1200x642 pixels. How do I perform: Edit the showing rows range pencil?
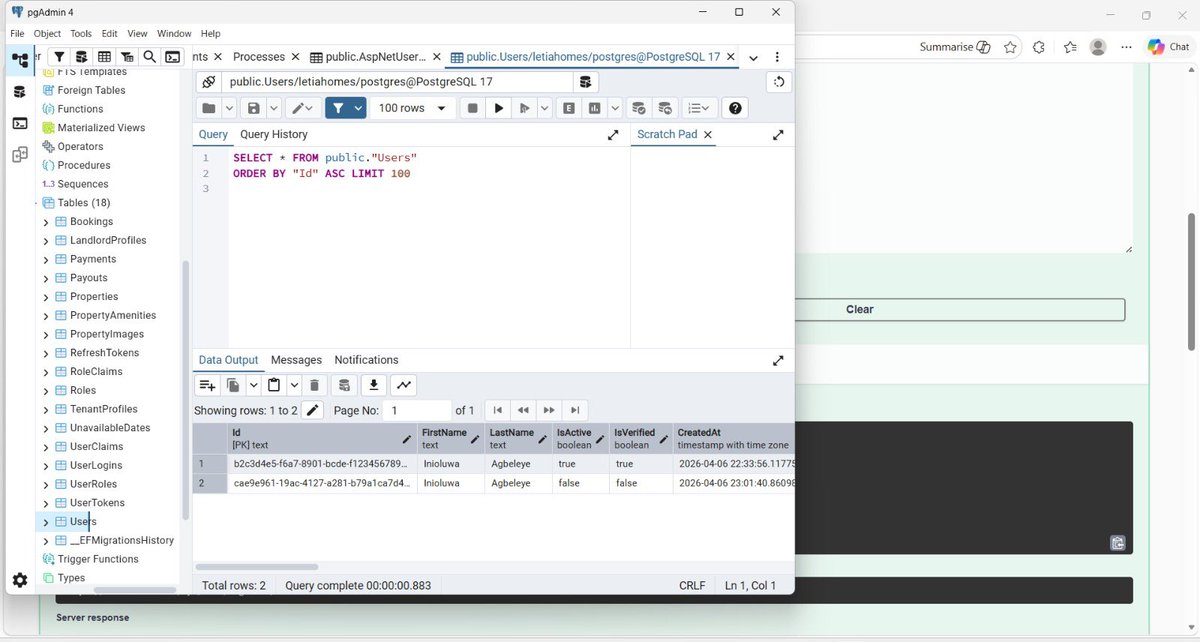313,410
